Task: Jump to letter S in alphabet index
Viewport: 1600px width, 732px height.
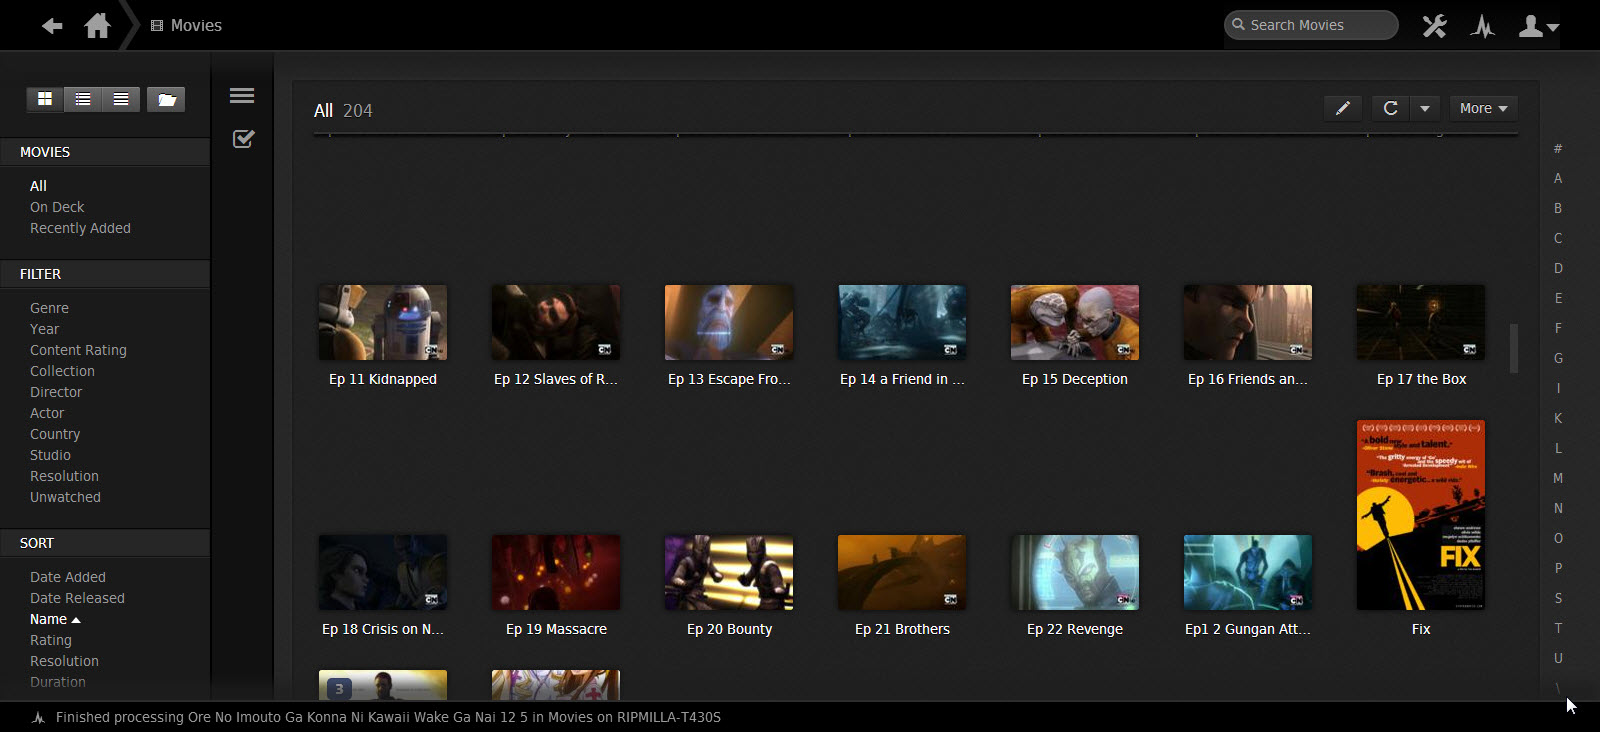Action: click(x=1558, y=598)
